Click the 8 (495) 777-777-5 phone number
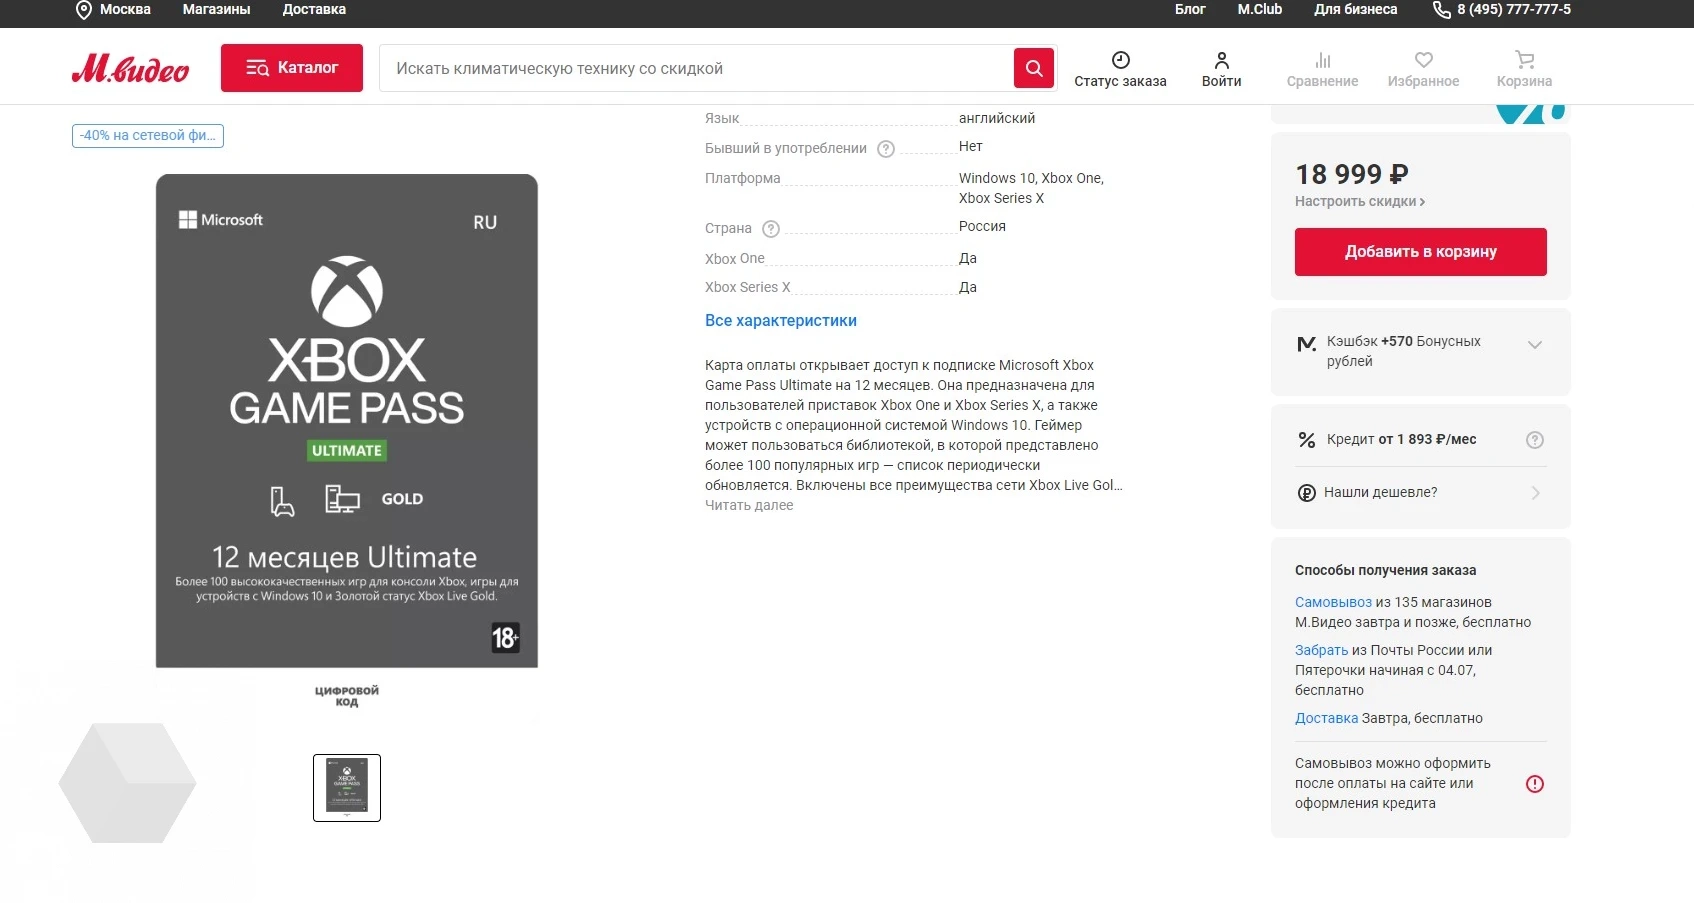Screen dimensions: 1694x903 point(1514,9)
